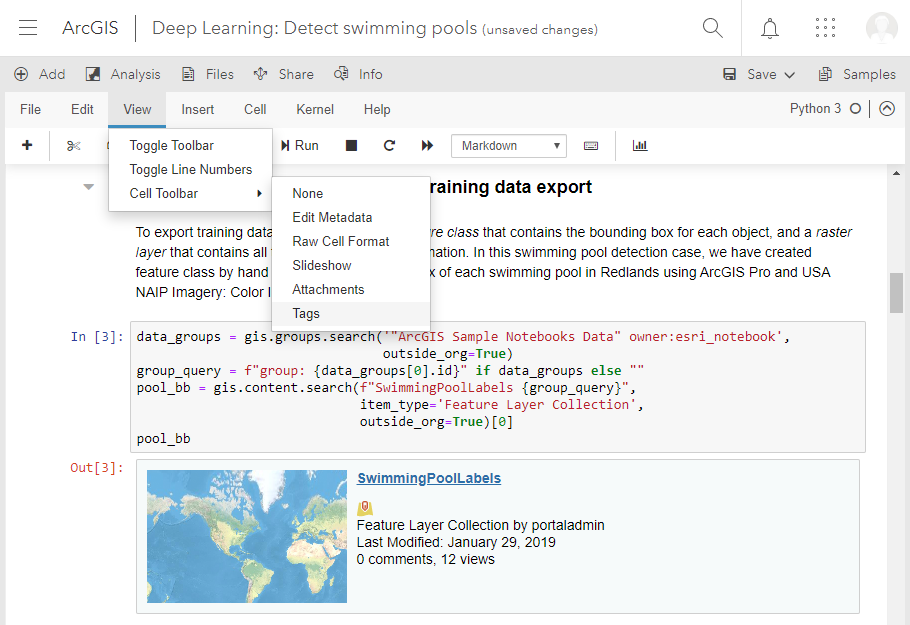The image size is (910, 625).
Task: Insert a cell below with plus icon
Action: (27, 145)
